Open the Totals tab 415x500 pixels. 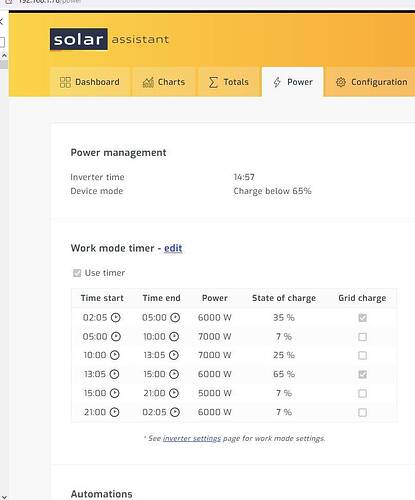tap(229, 82)
